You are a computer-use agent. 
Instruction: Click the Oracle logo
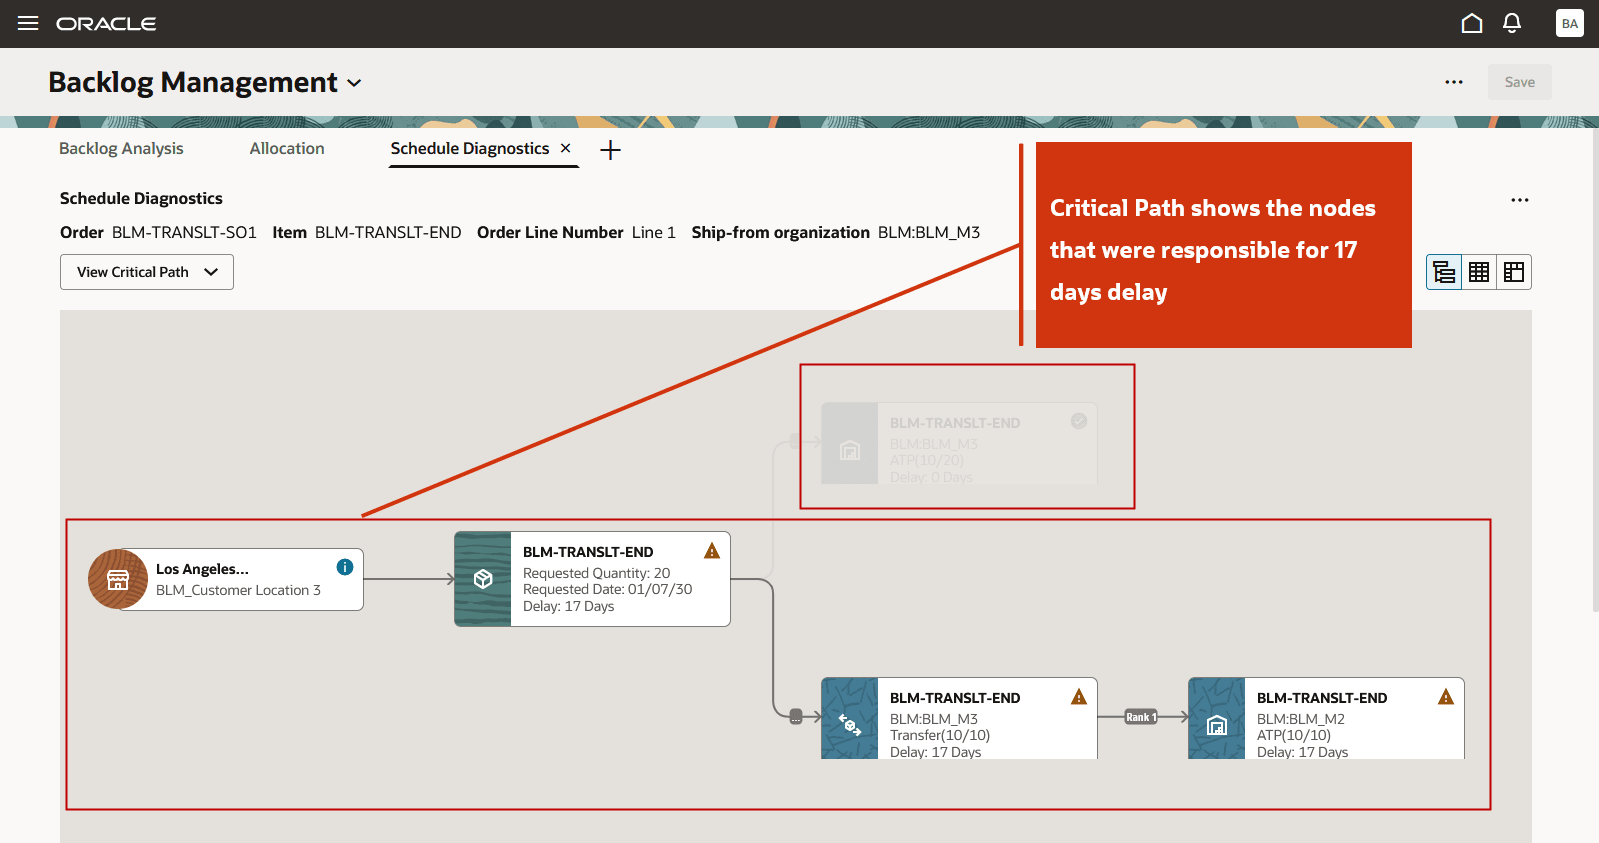click(x=106, y=24)
